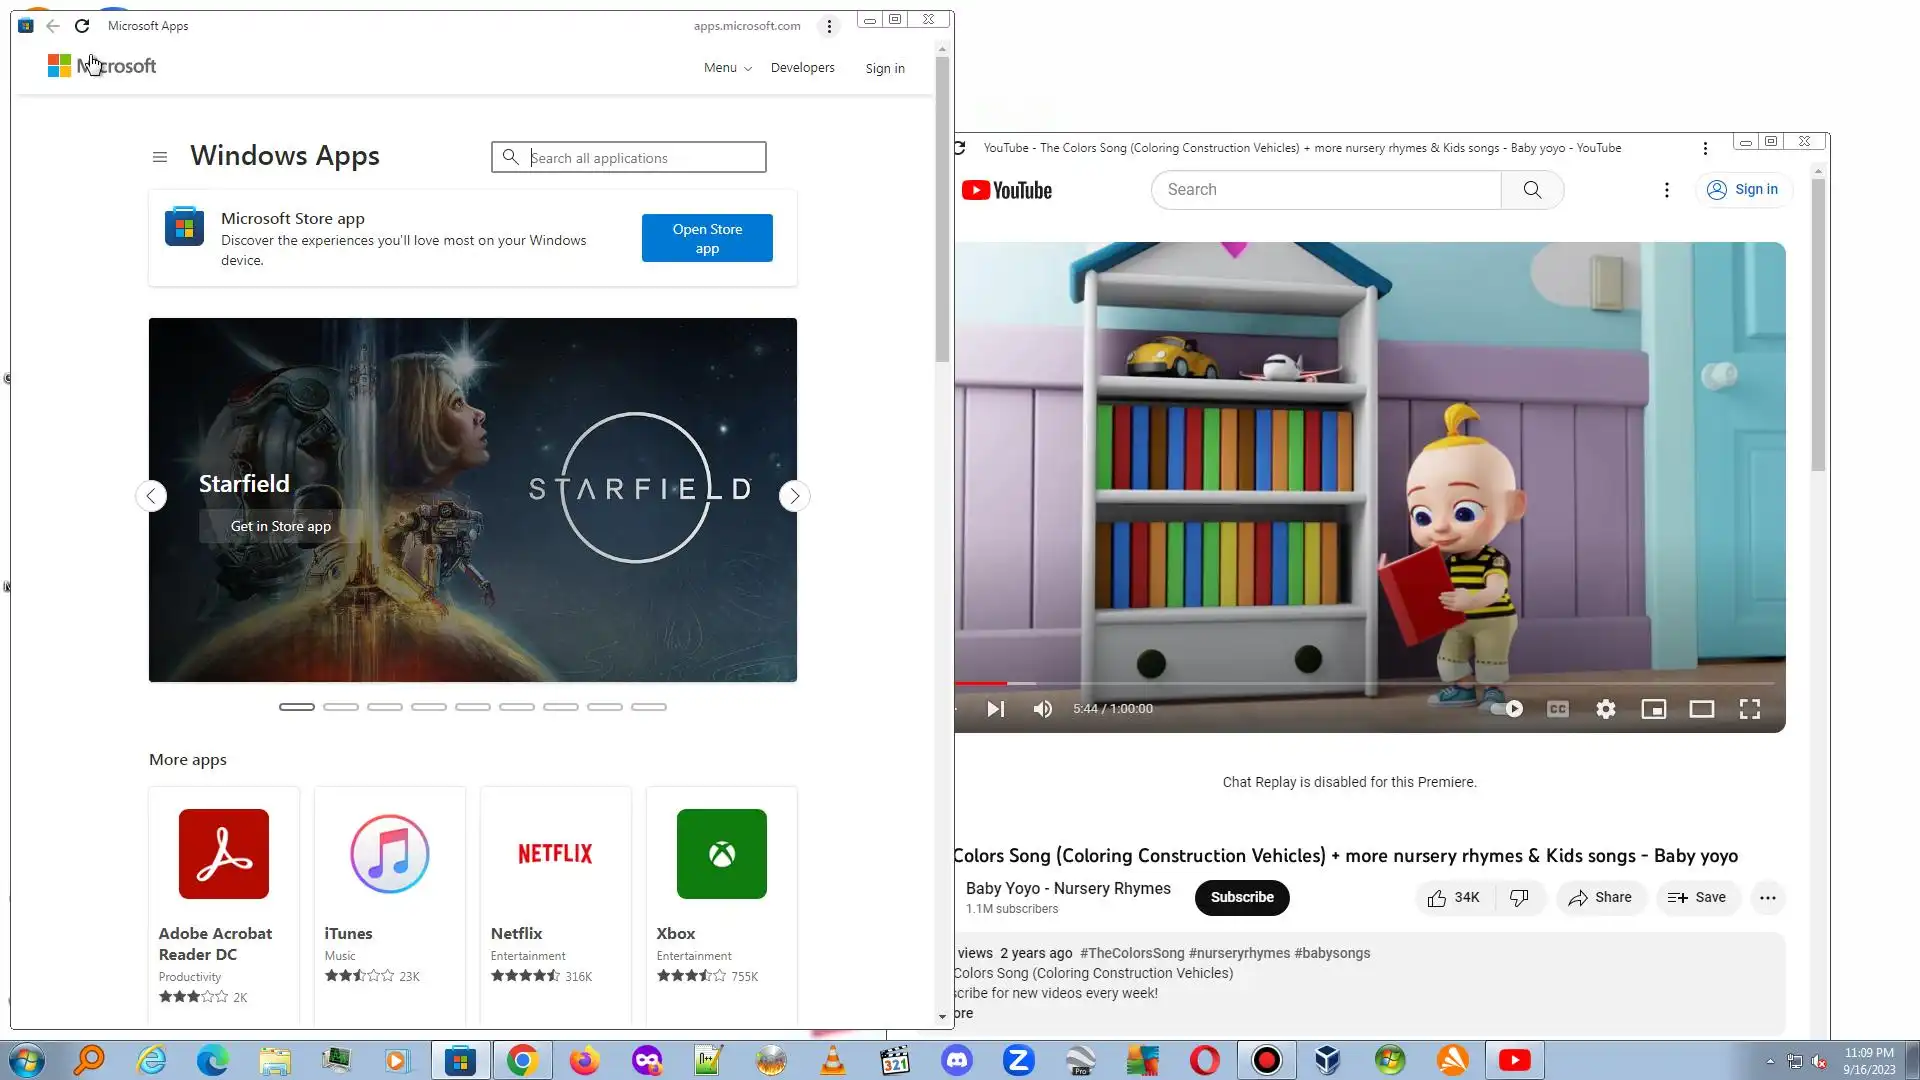Viewport: 1920px width, 1080px height.
Task: Open miniplayer view
Action: click(1653, 709)
